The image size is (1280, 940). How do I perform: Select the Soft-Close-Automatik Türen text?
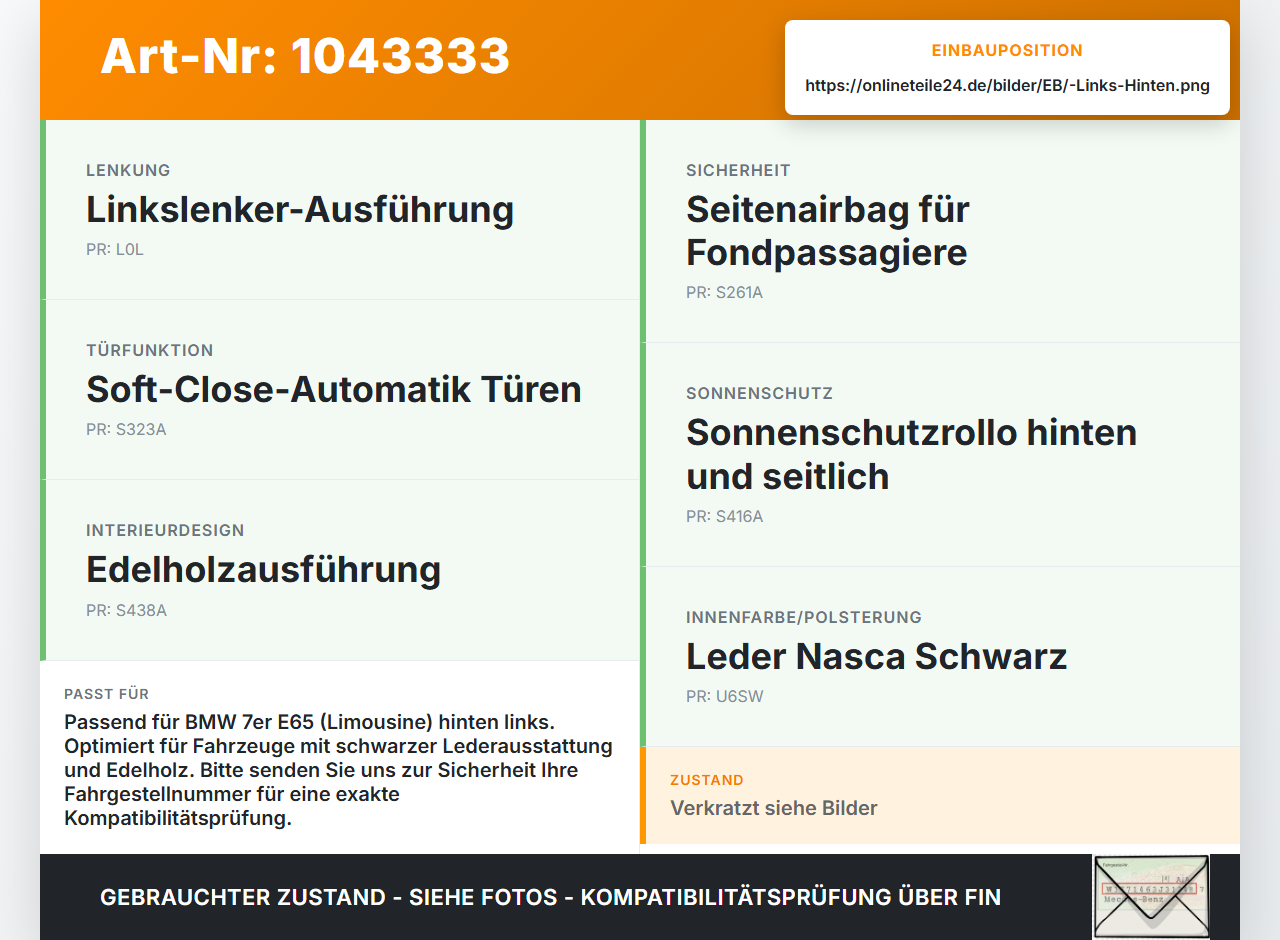point(334,390)
